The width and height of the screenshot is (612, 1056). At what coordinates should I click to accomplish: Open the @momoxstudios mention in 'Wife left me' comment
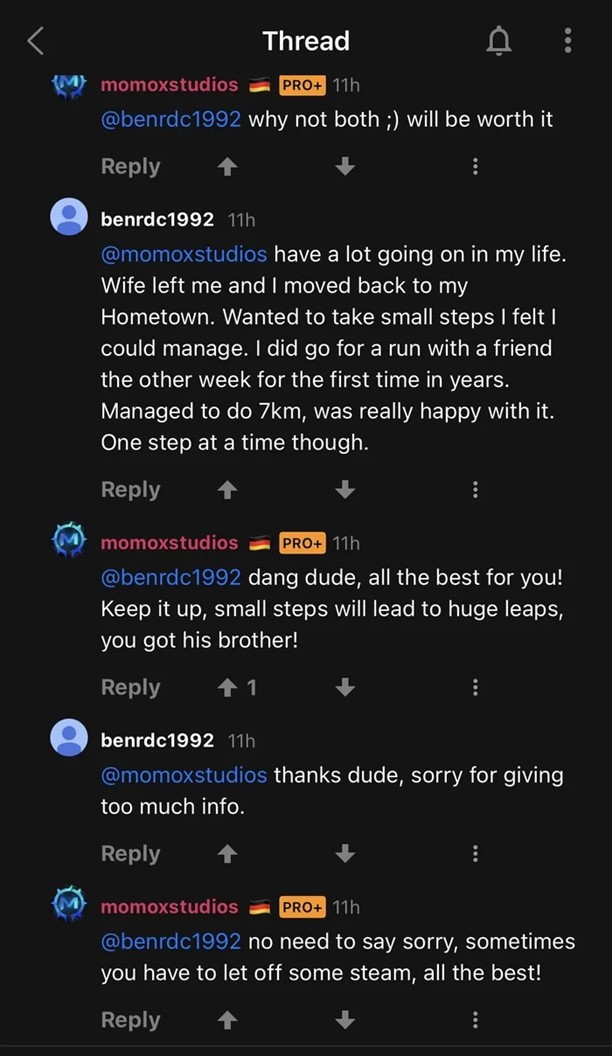pyautogui.click(x=184, y=254)
